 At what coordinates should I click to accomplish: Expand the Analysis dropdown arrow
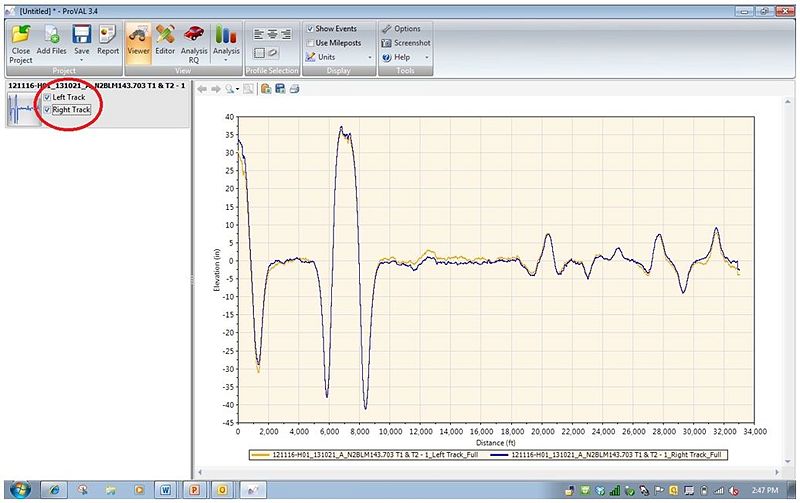click(226, 60)
